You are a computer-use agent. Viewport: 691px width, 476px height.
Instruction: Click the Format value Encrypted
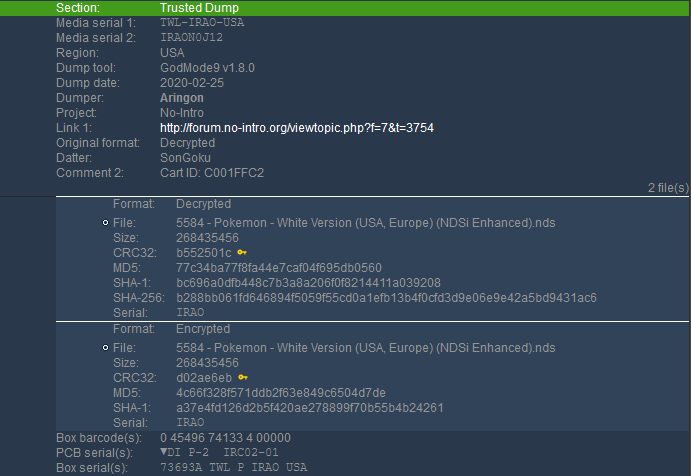click(x=203, y=329)
